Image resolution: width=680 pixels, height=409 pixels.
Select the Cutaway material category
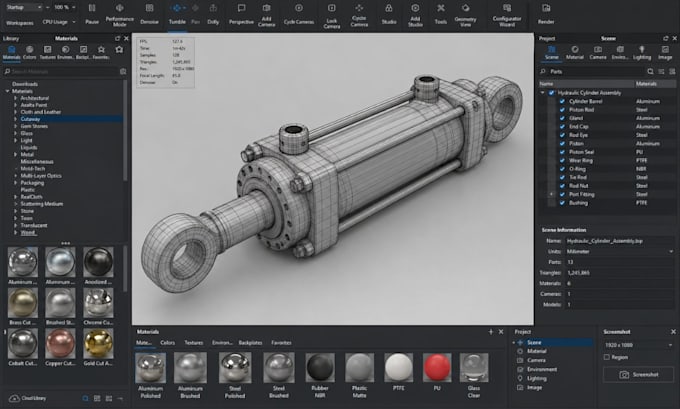(x=63, y=119)
